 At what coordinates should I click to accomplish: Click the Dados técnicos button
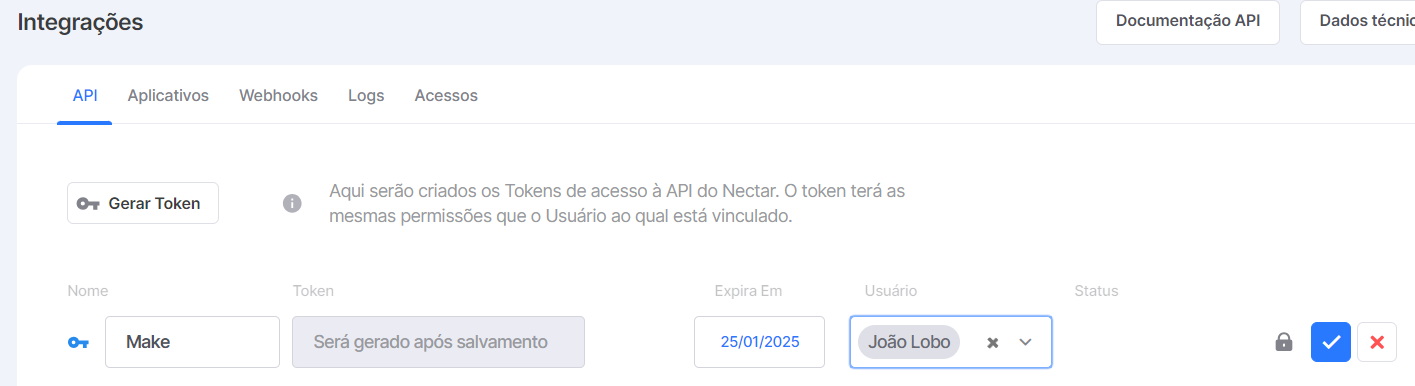(x=1358, y=21)
